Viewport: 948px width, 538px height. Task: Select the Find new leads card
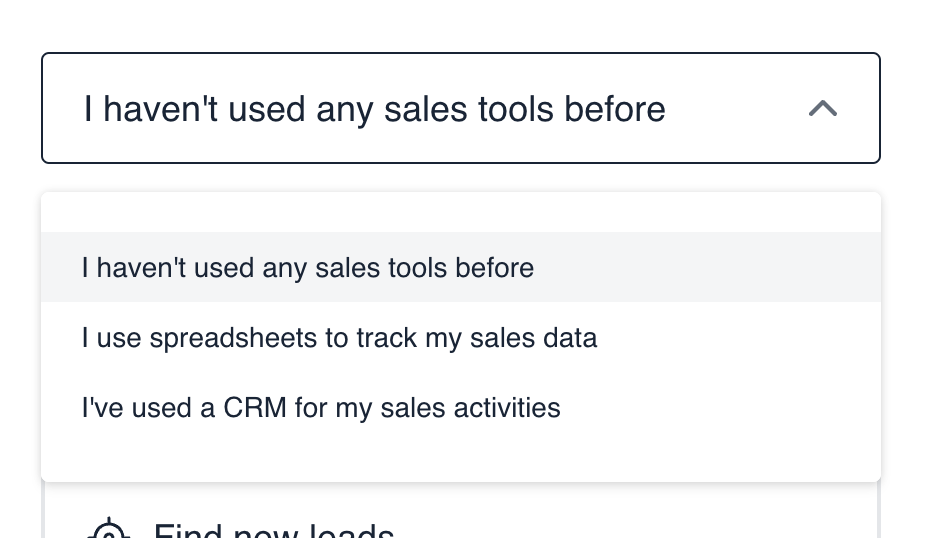[x=461, y=511]
